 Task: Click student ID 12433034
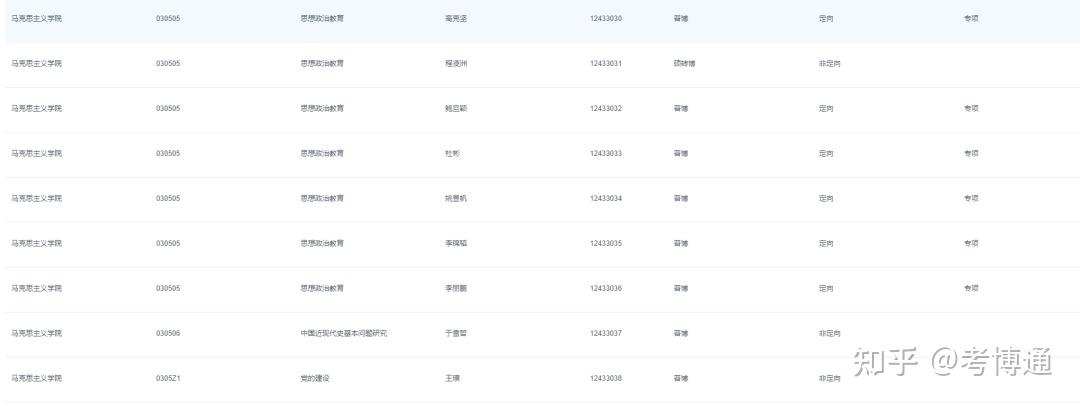click(606, 199)
